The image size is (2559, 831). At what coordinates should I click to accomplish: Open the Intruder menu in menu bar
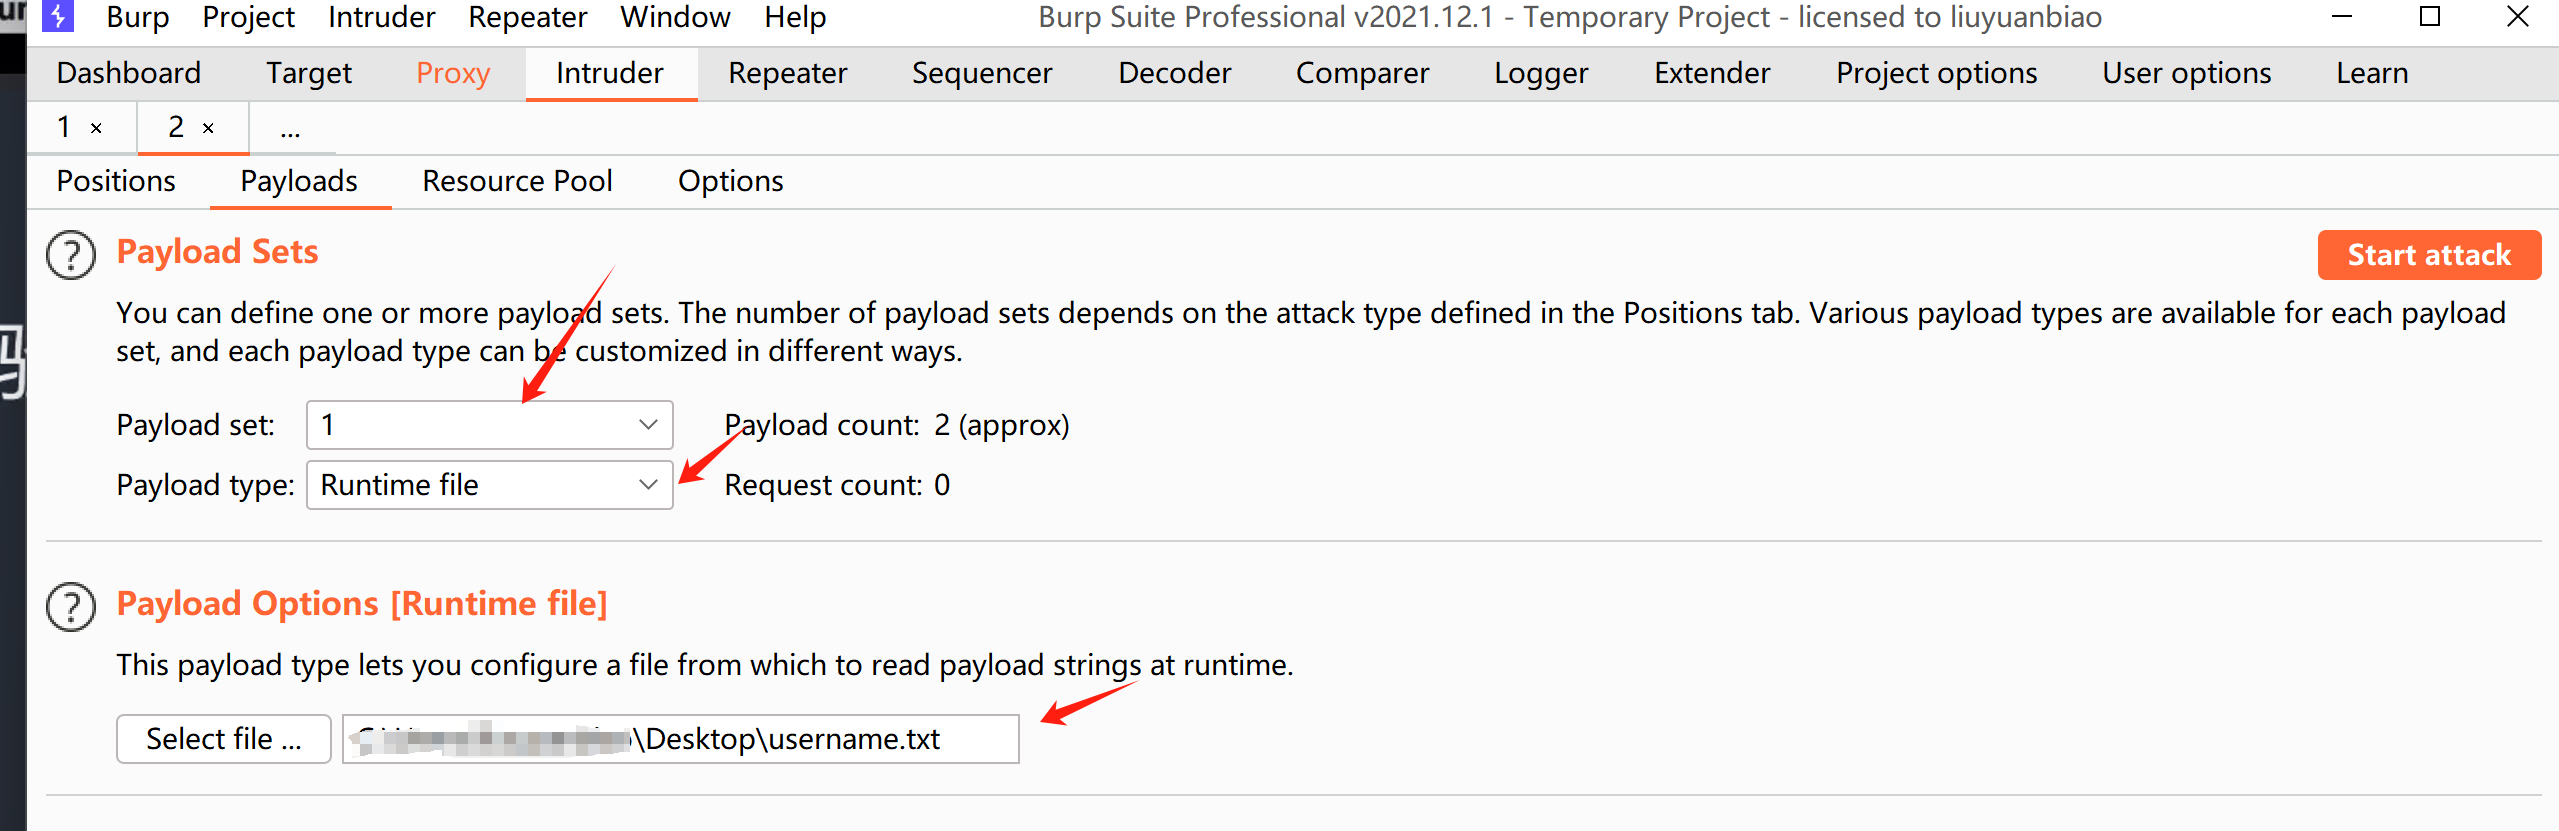click(x=381, y=17)
